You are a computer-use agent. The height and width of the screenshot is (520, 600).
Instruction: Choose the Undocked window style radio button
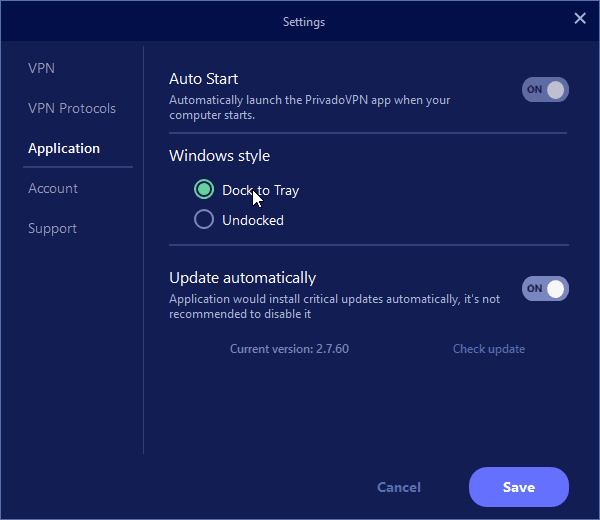(x=204, y=219)
